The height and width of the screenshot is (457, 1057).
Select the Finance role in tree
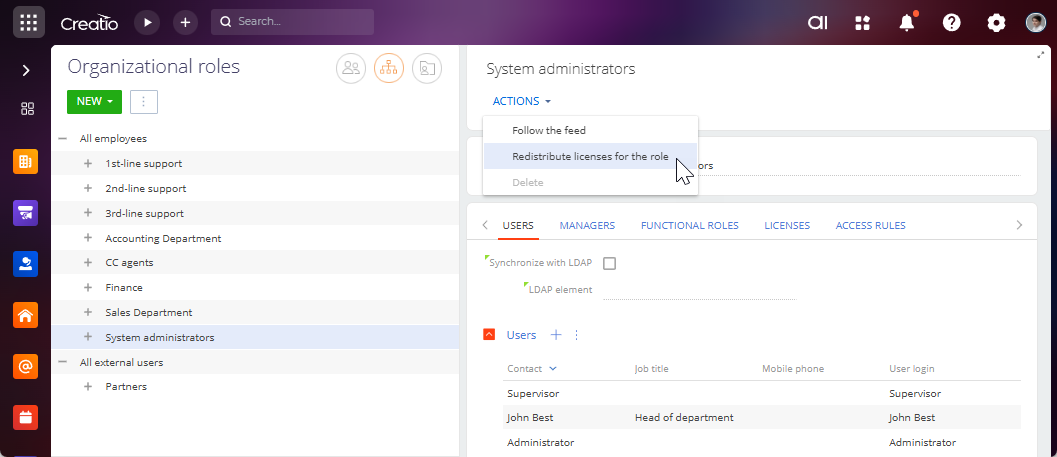125,288
